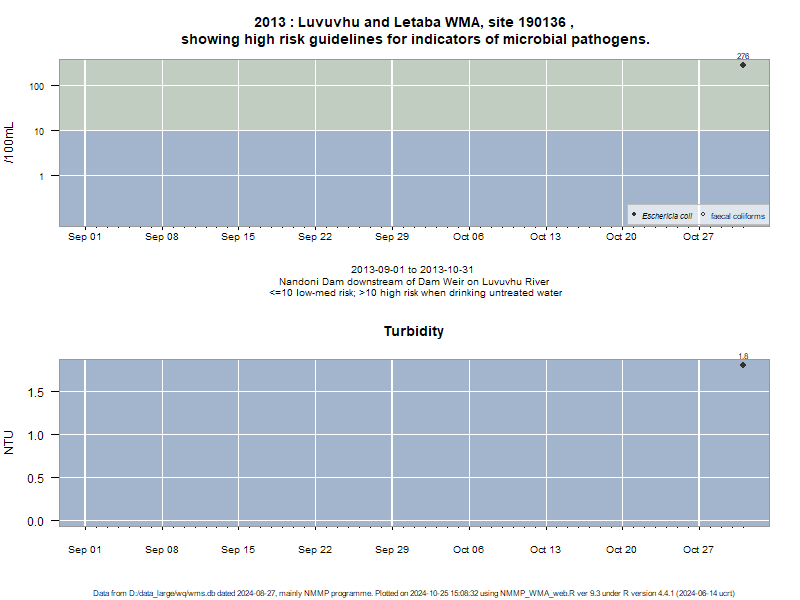Click the data source footer text
800x600 pixels.
[x=414, y=593]
